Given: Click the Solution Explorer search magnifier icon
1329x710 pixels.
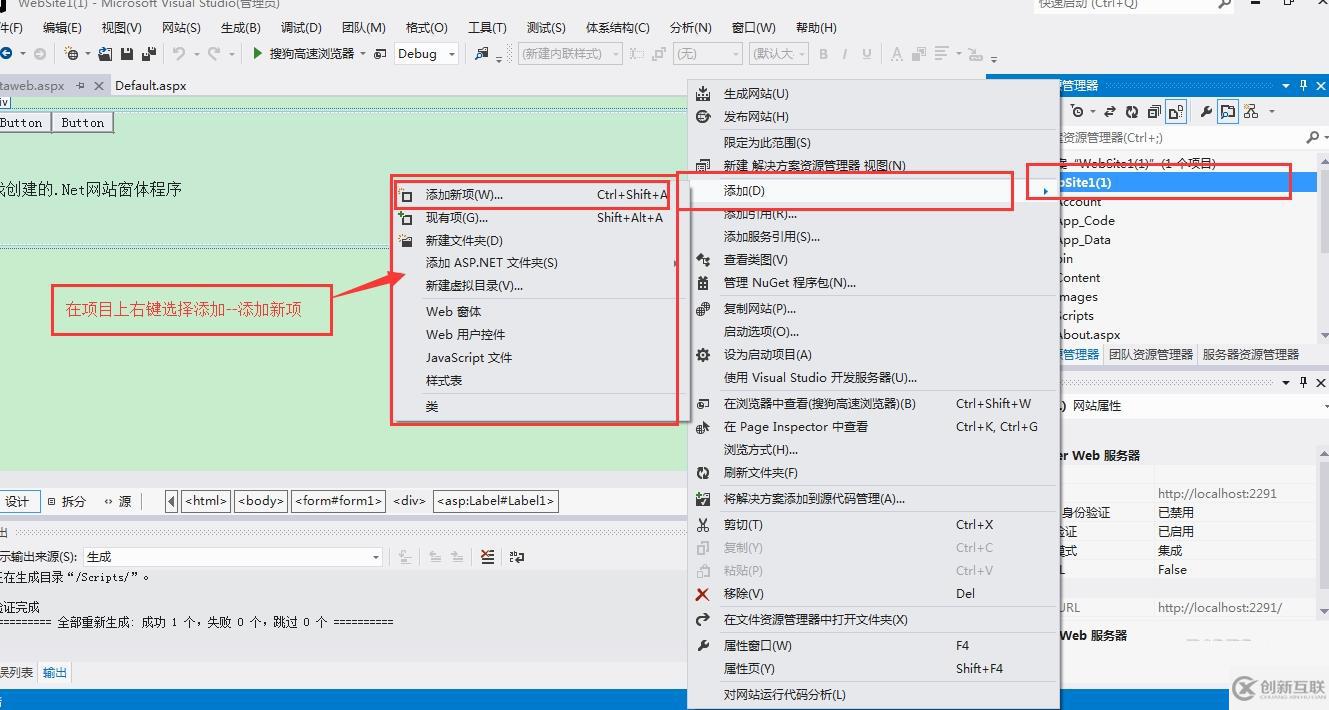Looking at the screenshot, I should click(1312, 137).
